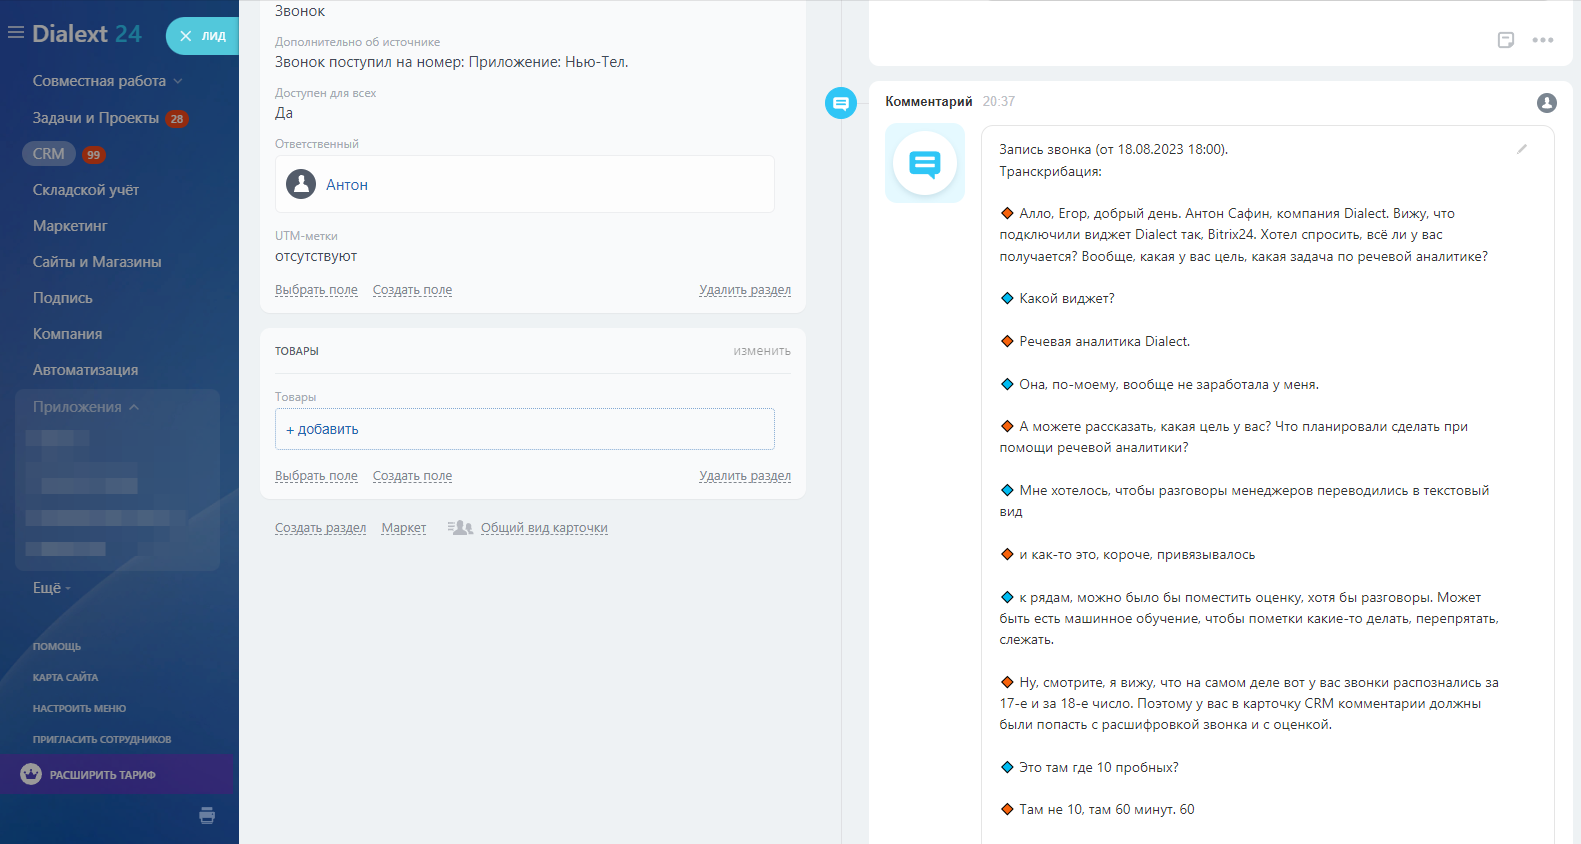
Task: Click the responsible name Антон
Action: click(x=347, y=185)
